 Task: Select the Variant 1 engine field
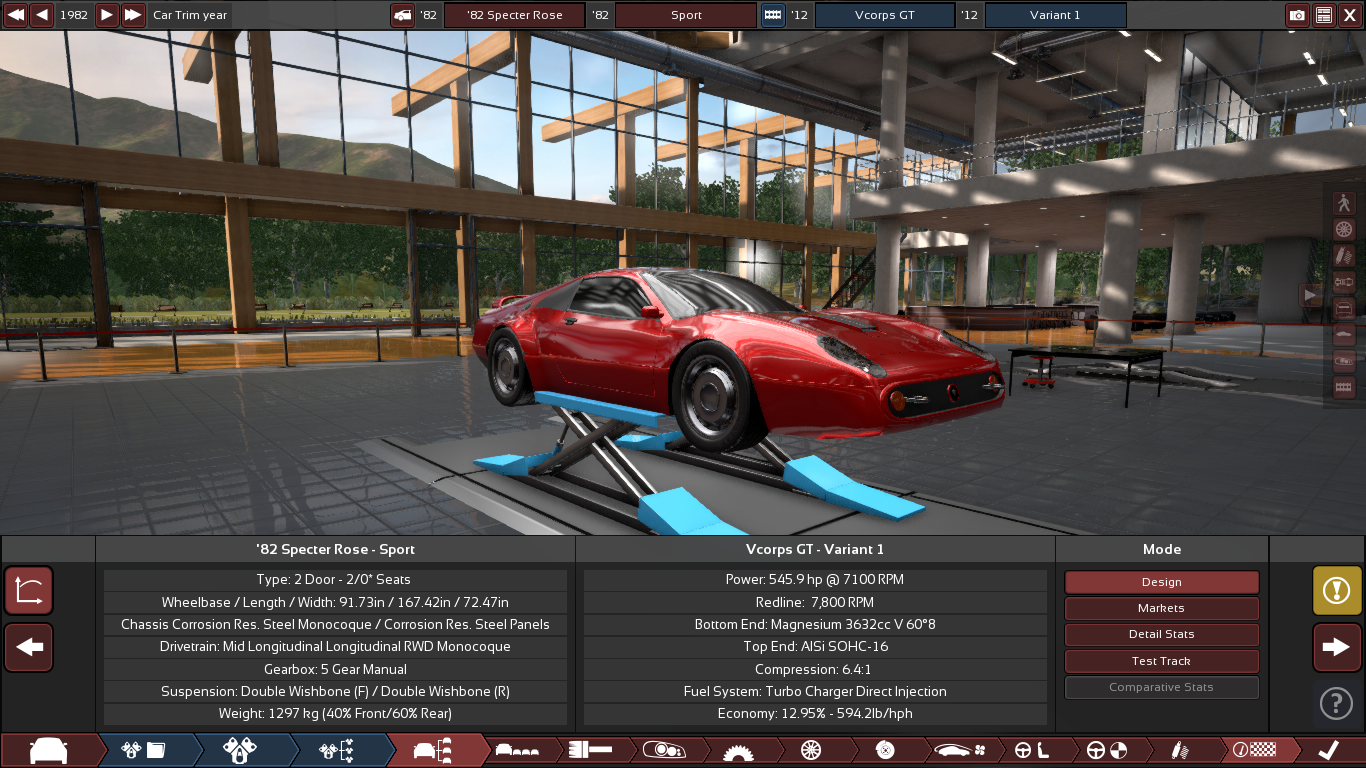click(x=1055, y=15)
